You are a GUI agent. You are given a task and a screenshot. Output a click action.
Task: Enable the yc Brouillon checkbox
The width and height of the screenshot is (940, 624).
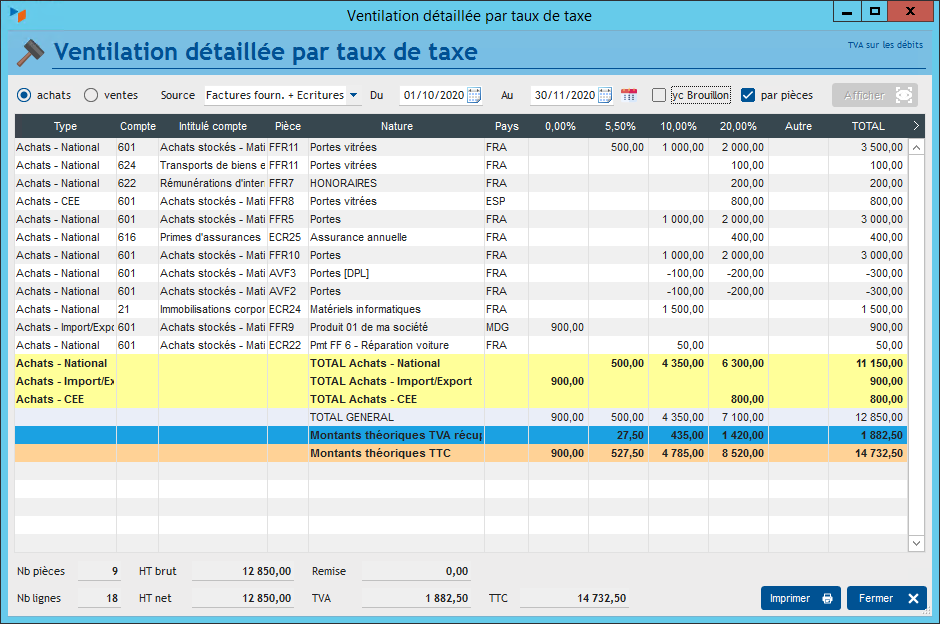pyautogui.click(x=659, y=95)
